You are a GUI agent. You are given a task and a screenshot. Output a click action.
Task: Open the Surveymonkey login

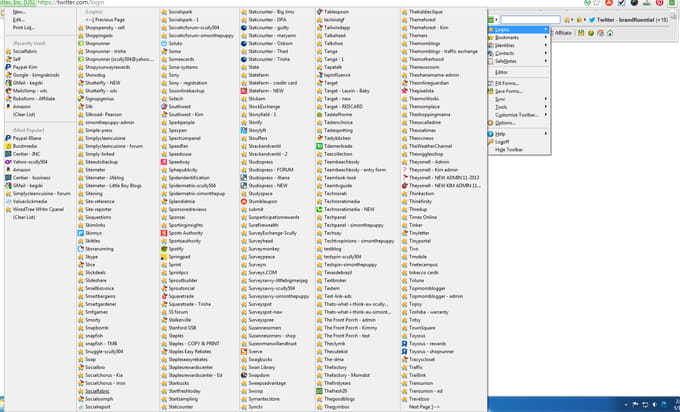264,249
